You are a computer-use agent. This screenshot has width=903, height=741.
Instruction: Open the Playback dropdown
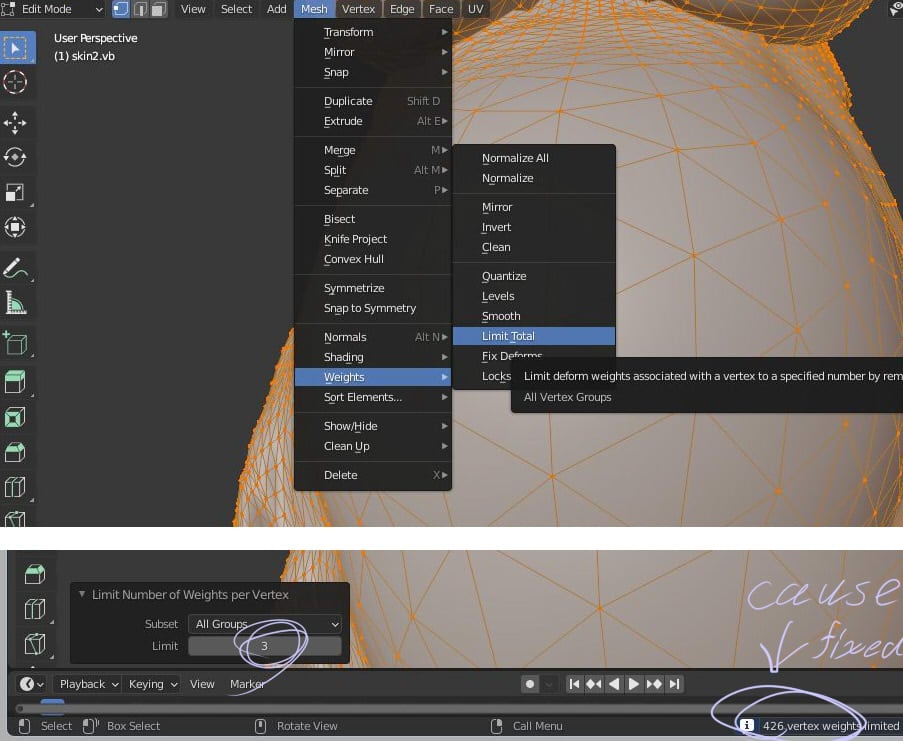[89, 684]
